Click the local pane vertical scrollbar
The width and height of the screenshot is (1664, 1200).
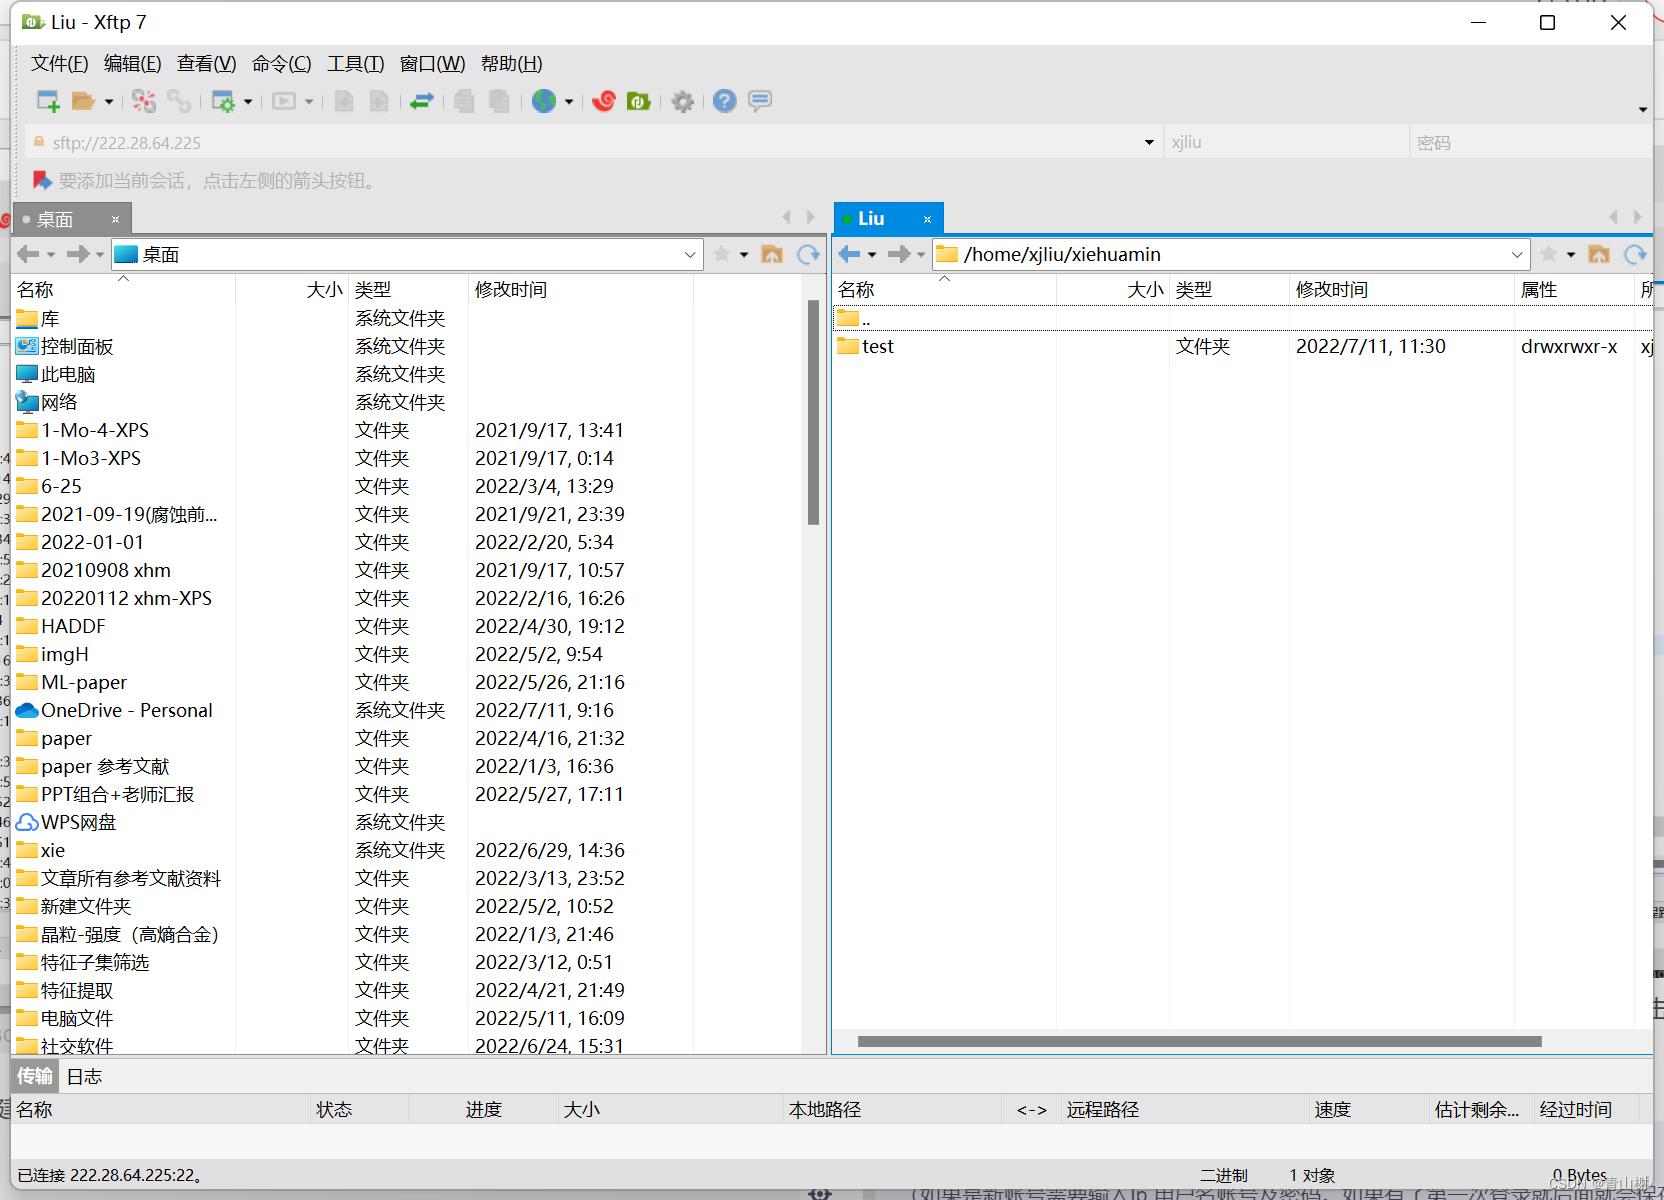click(813, 412)
